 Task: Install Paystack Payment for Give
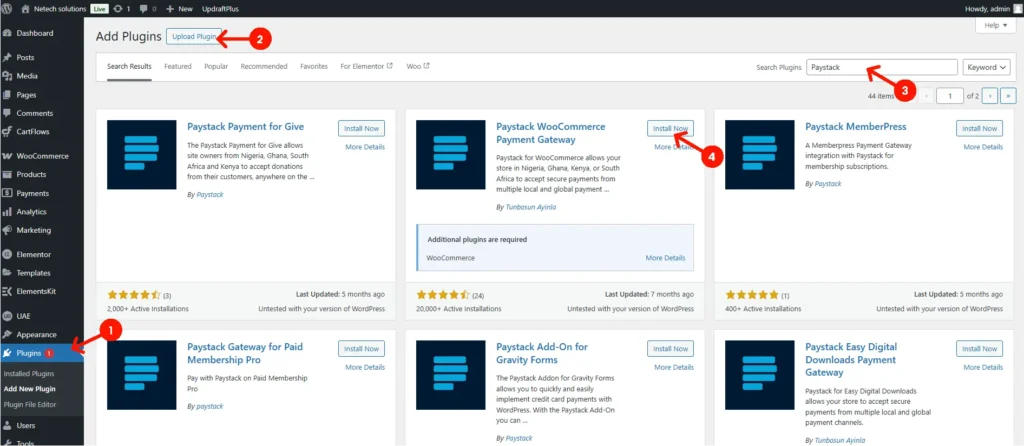pos(362,129)
